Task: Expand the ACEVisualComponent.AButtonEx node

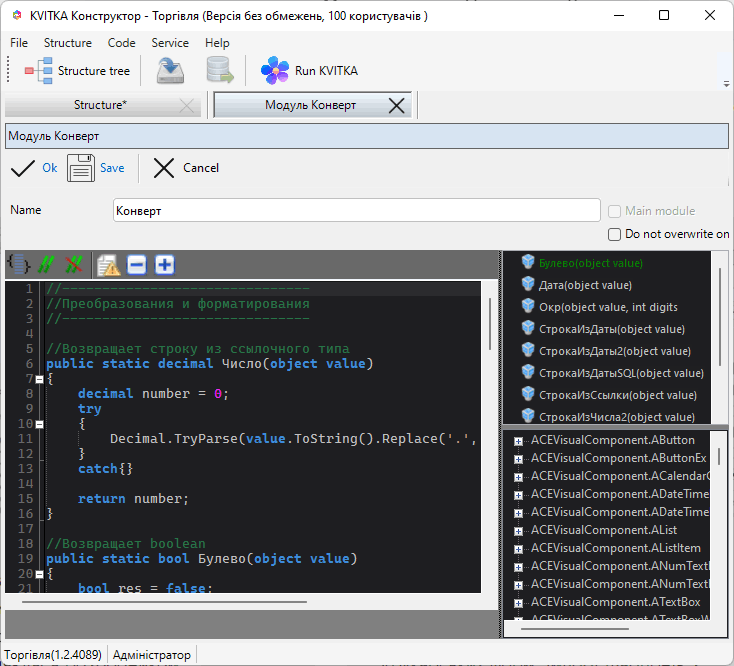Action: coord(518,459)
